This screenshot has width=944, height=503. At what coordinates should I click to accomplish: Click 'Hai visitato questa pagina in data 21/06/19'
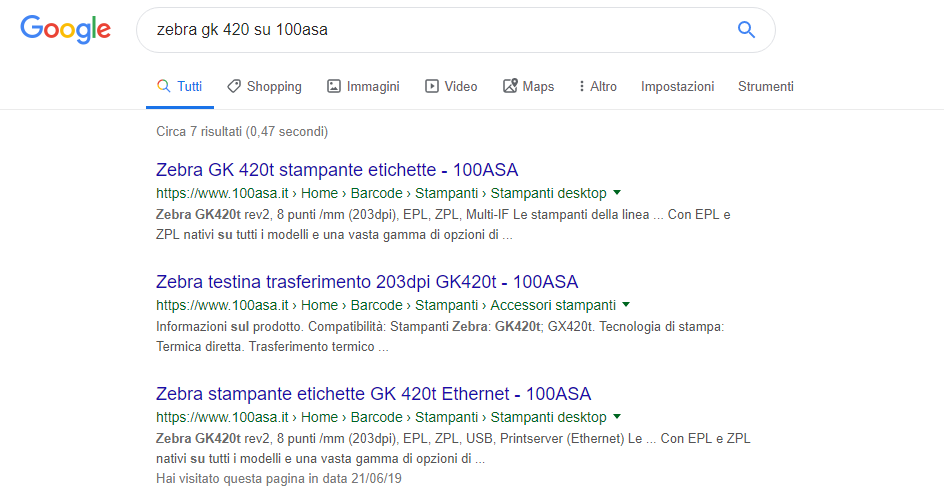(x=279, y=478)
